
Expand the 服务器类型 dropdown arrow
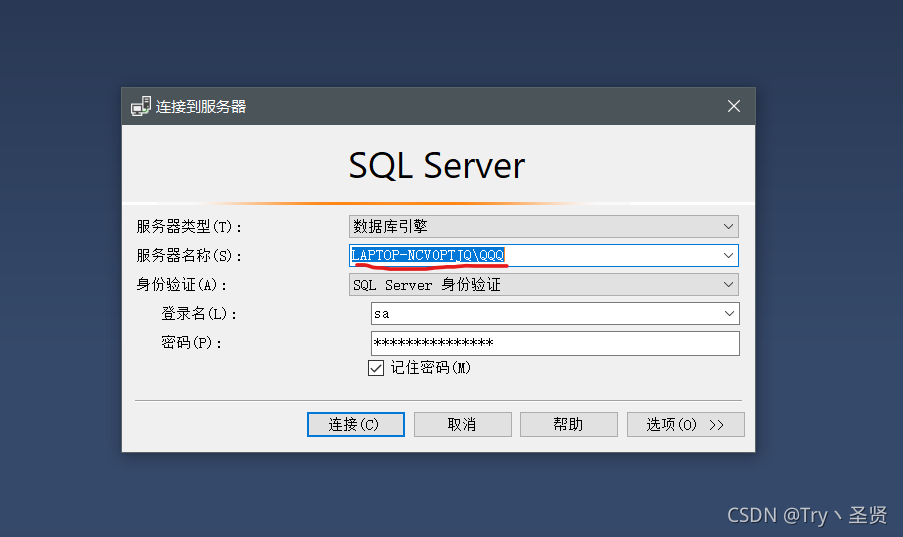729,226
